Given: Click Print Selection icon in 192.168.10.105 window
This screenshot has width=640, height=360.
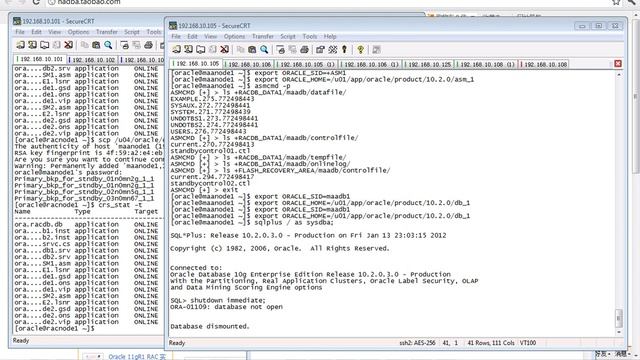Looking at the screenshot, I should tap(292, 50).
